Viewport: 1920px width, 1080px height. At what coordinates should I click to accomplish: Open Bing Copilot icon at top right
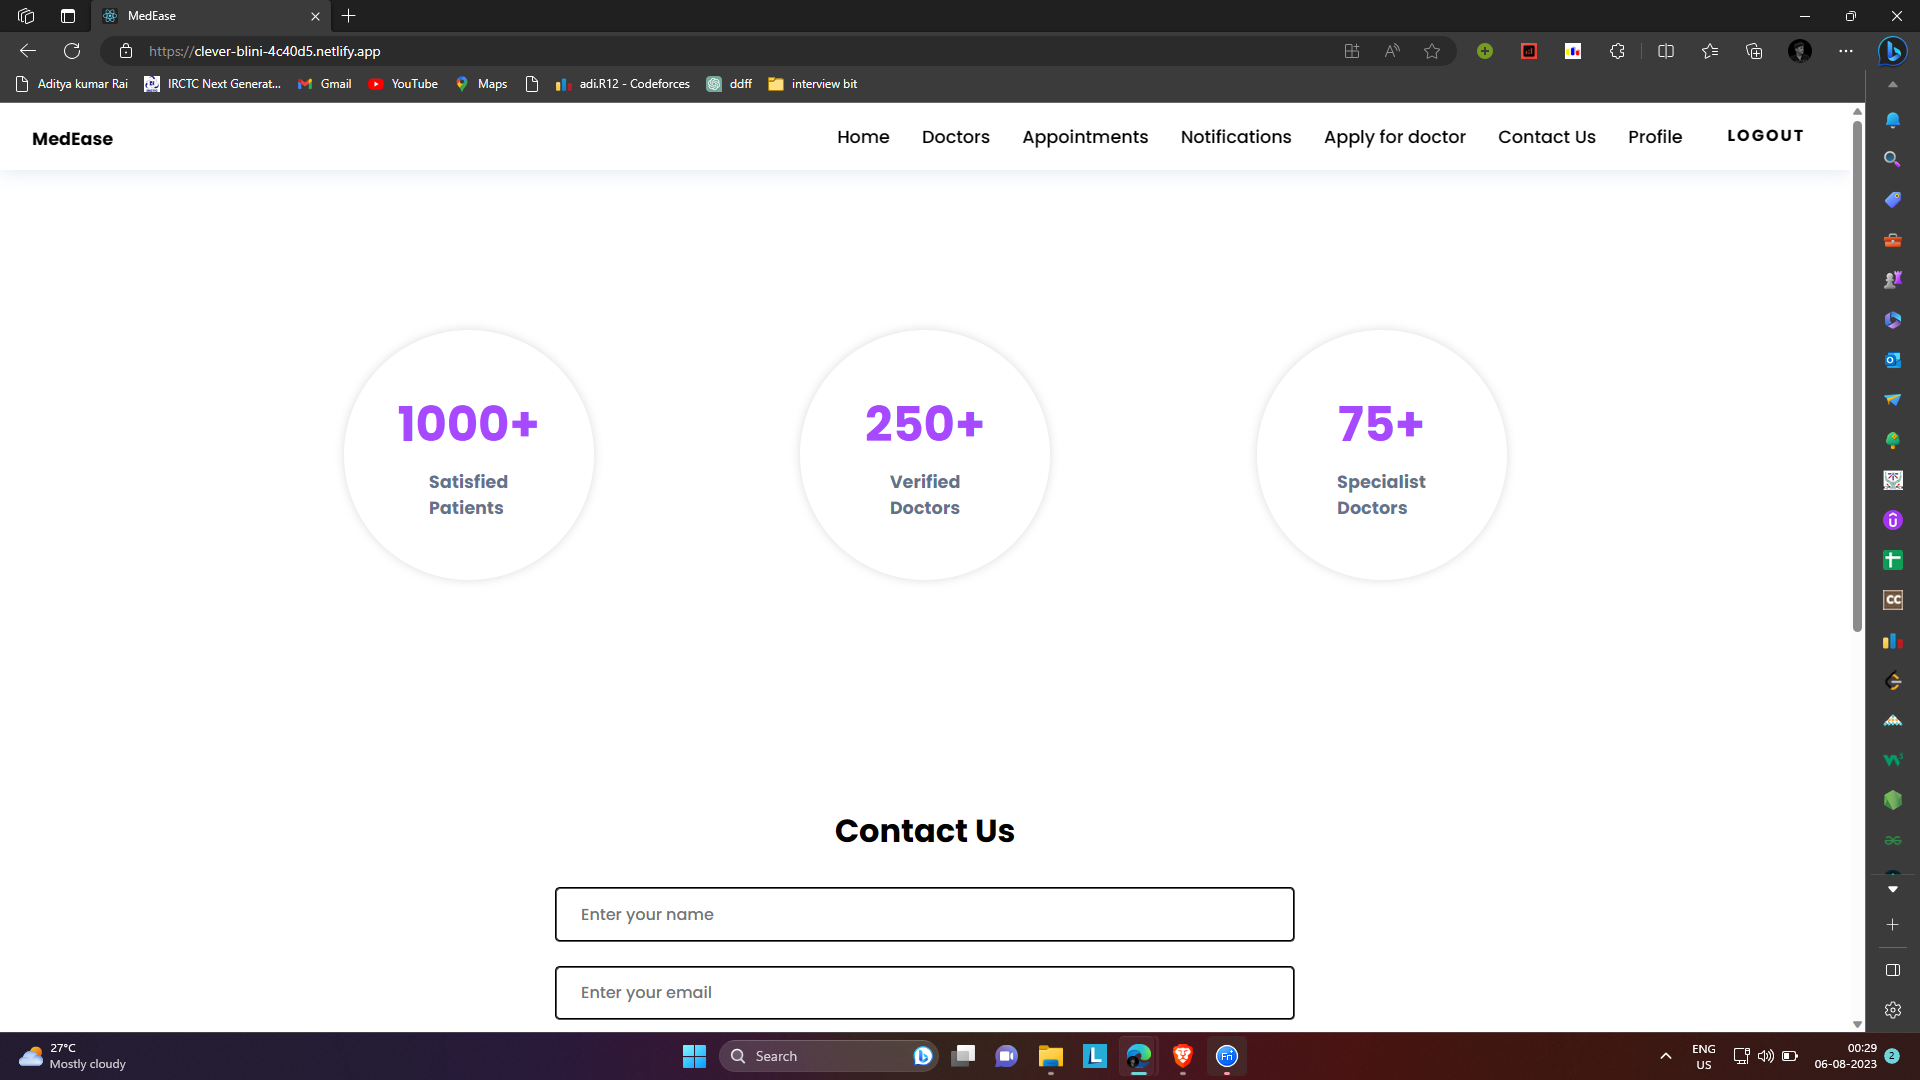1892,51
